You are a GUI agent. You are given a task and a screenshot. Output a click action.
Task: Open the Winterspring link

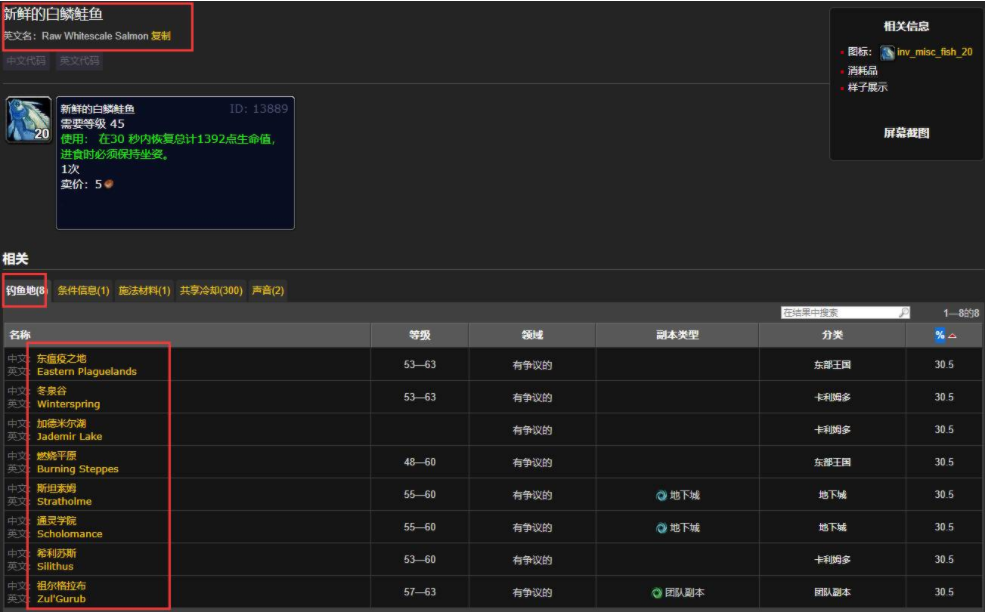(68, 404)
